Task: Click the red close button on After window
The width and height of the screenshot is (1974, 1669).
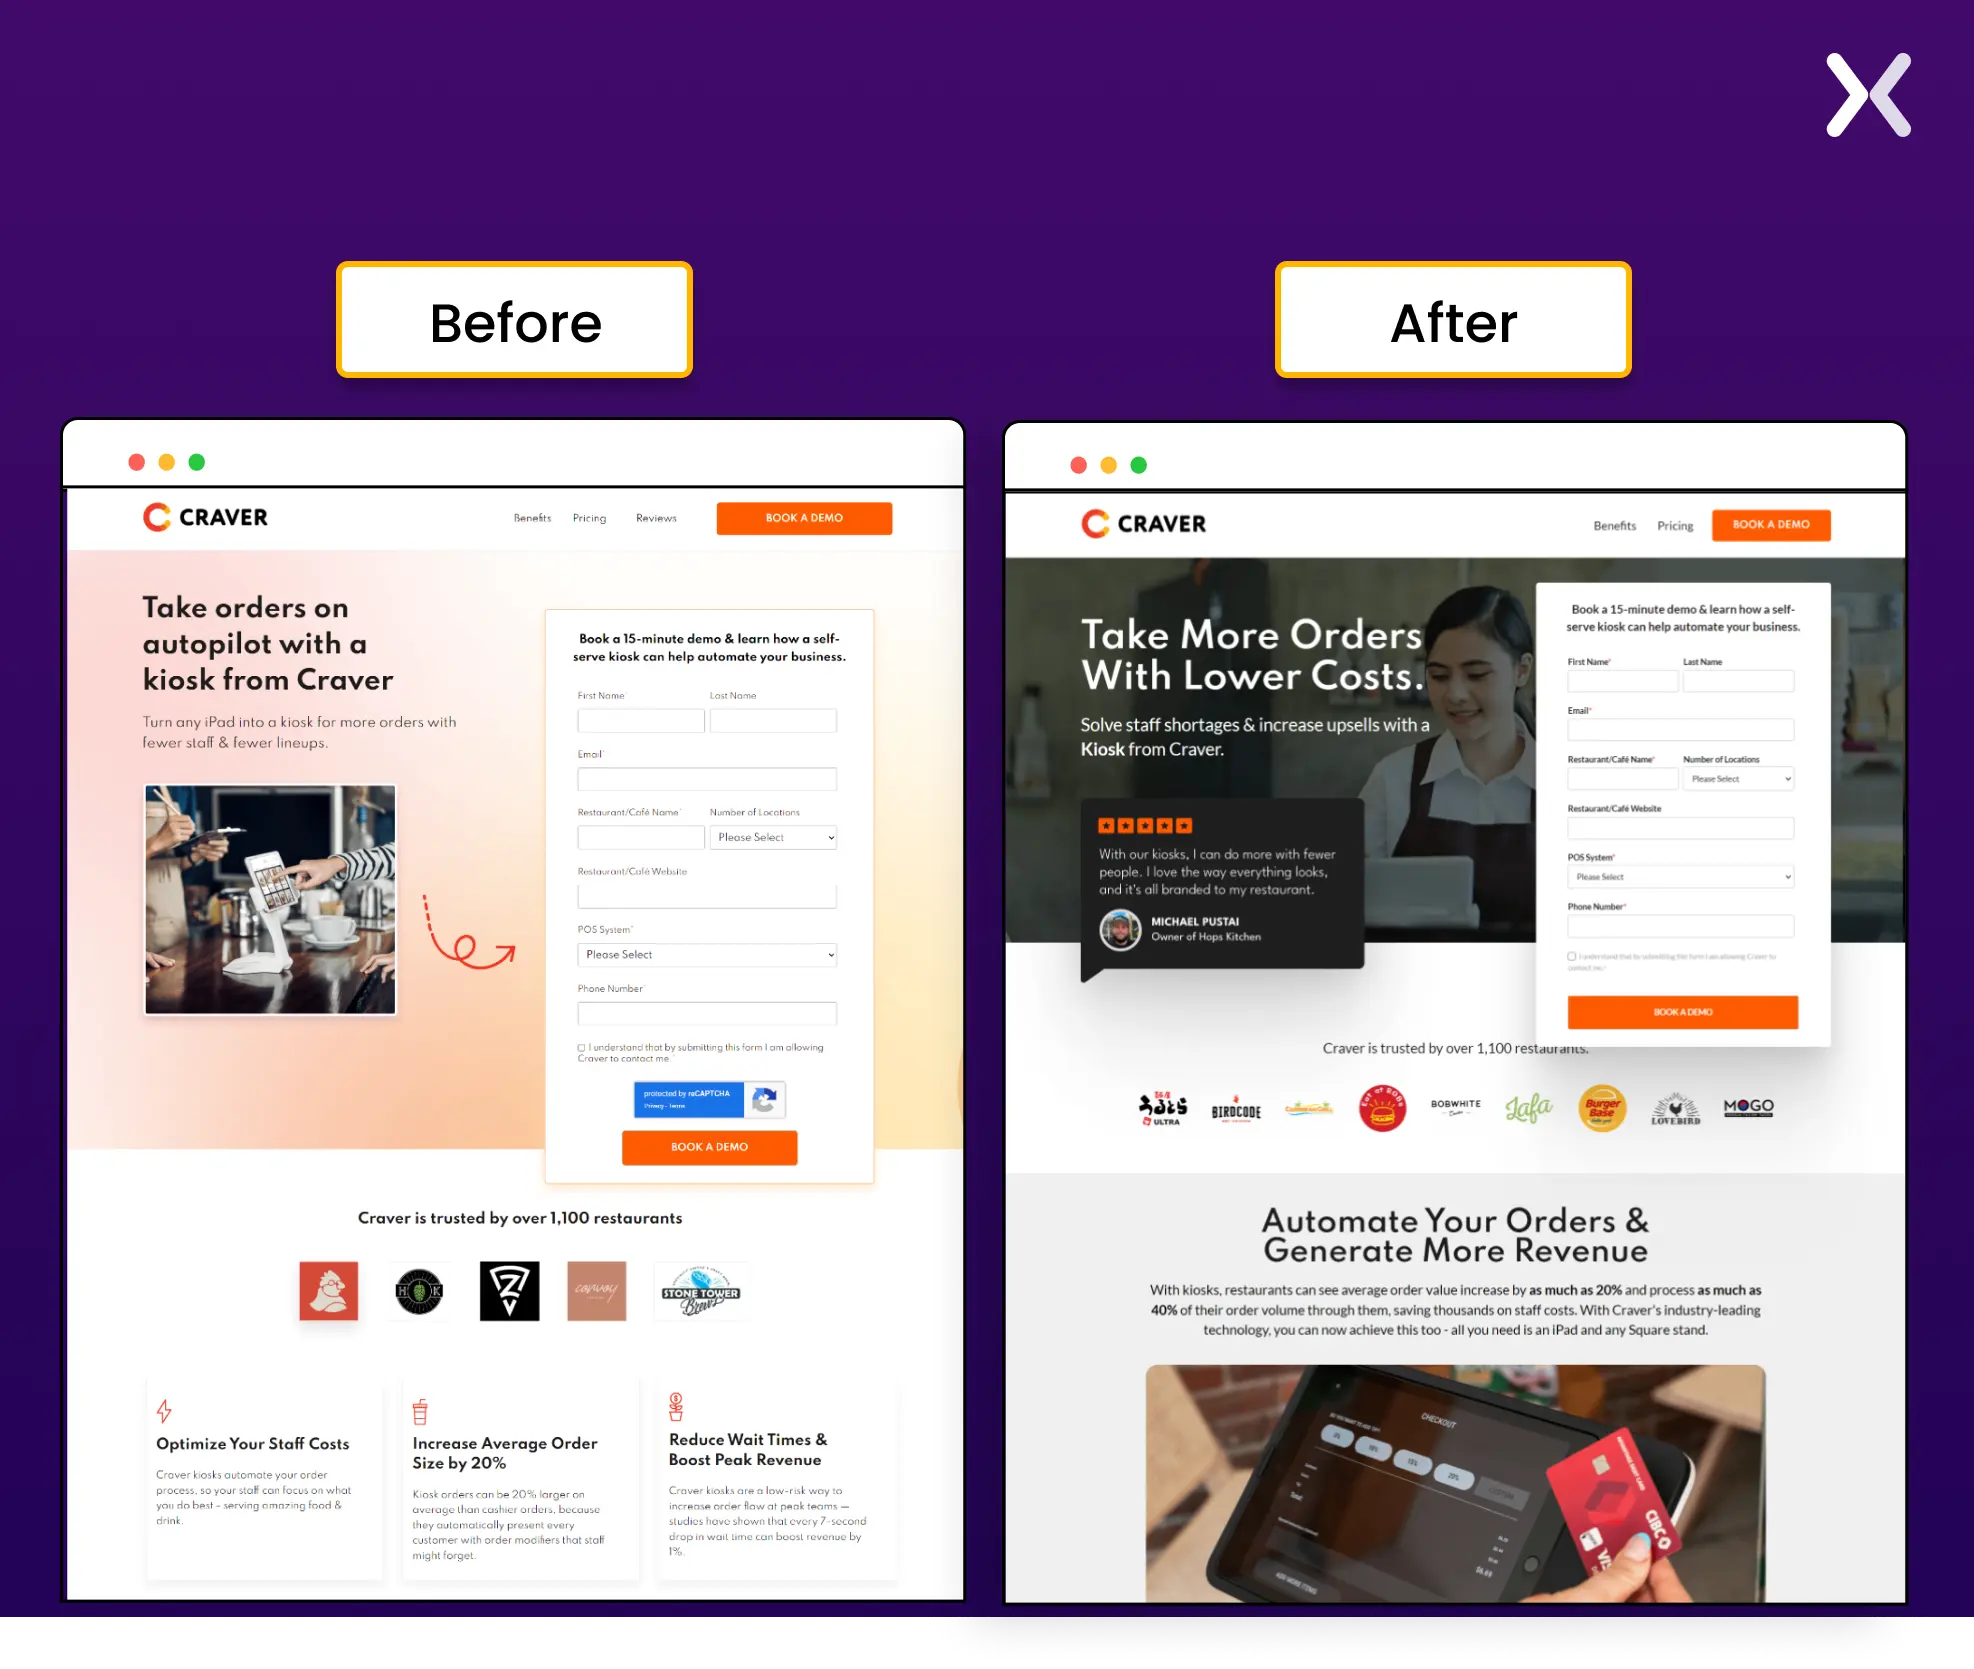Action: pos(1075,462)
